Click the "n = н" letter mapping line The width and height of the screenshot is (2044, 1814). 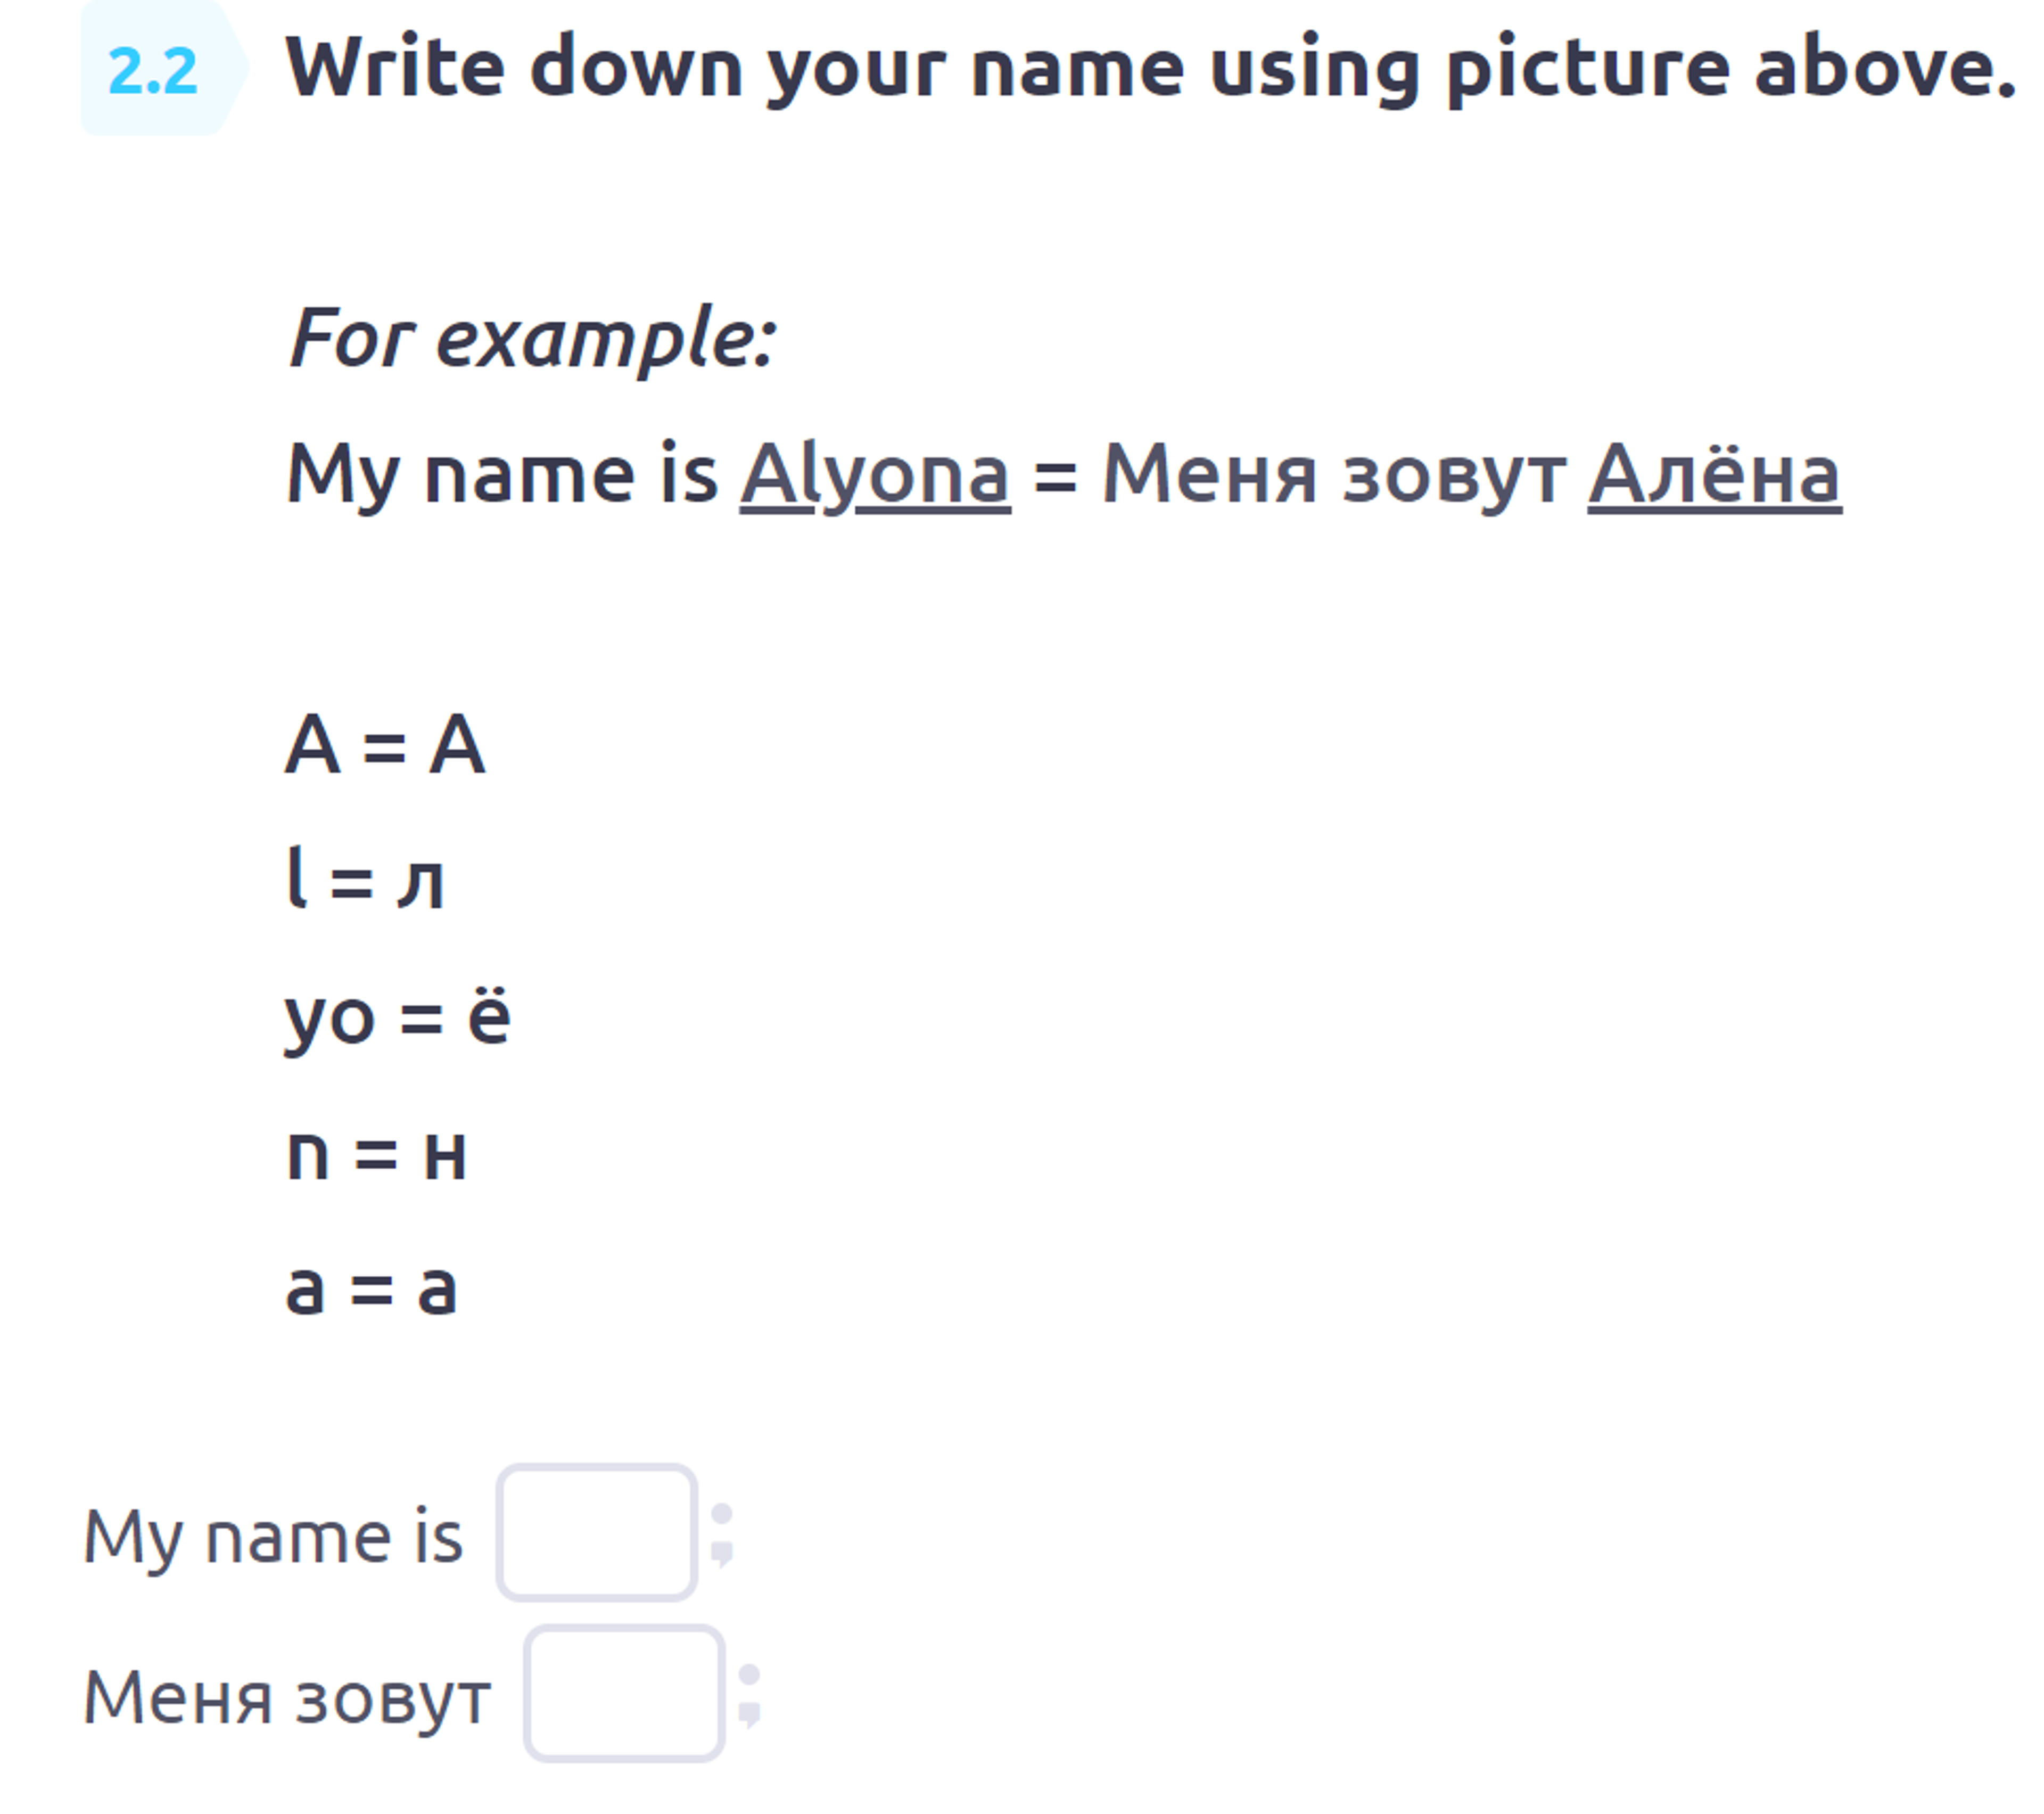tap(376, 1153)
